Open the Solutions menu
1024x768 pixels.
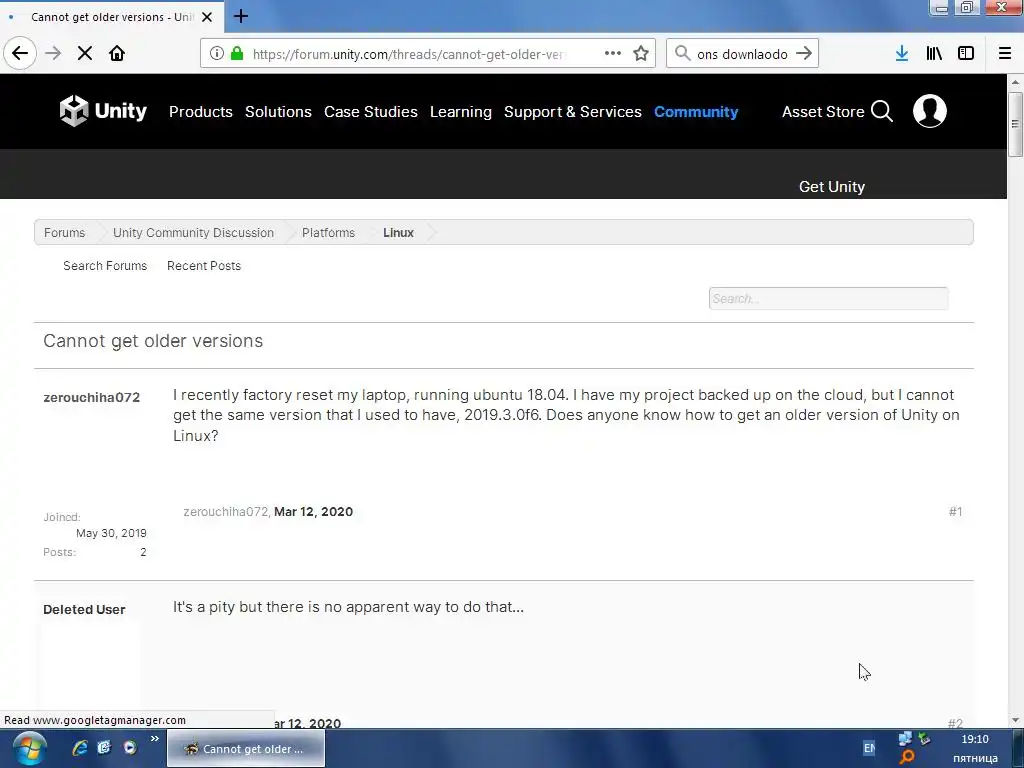(x=278, y=112)
